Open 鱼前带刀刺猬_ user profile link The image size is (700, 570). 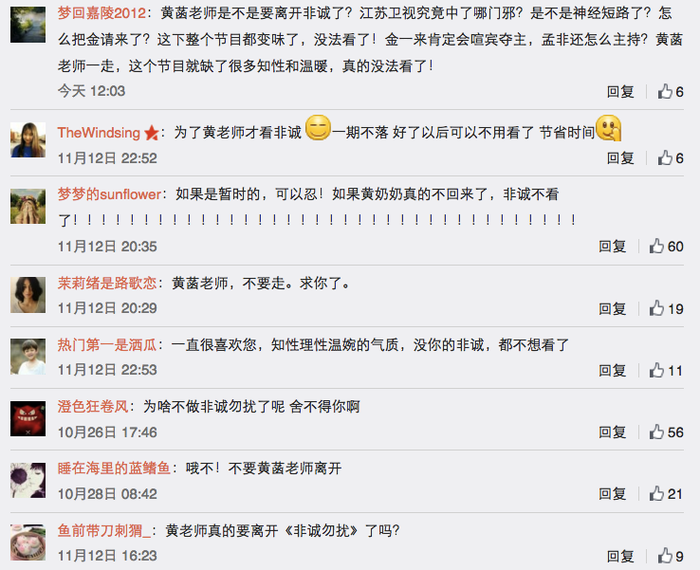click(107, 530)
